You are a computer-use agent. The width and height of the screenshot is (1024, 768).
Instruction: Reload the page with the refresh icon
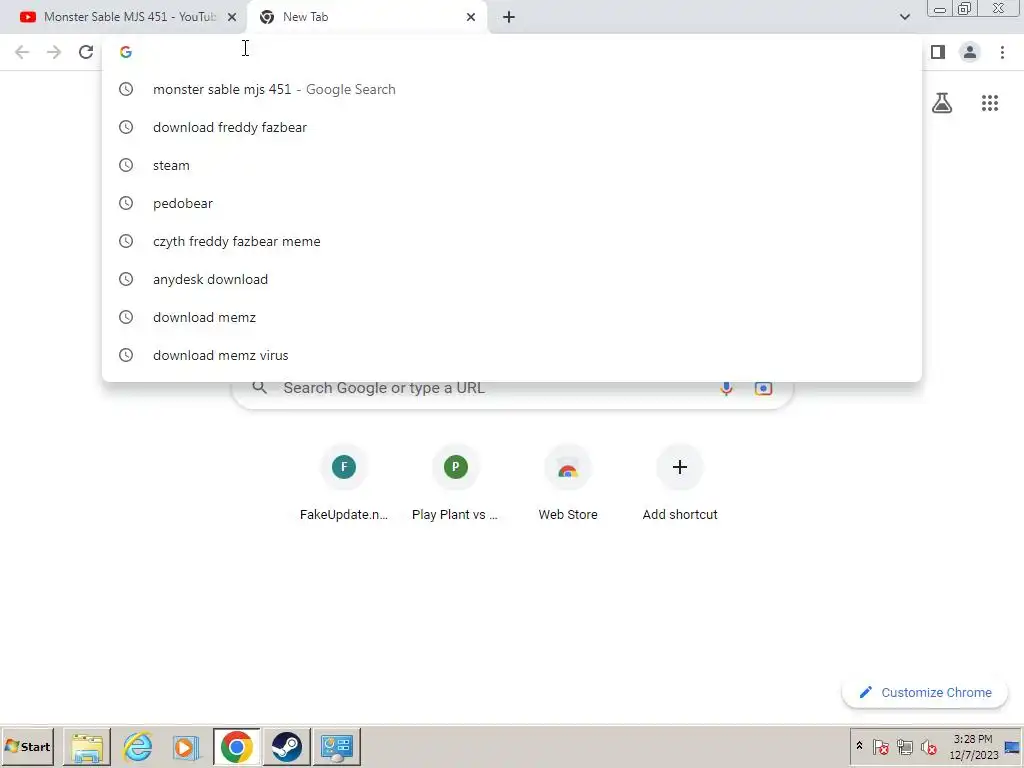(x=86, y=52)
